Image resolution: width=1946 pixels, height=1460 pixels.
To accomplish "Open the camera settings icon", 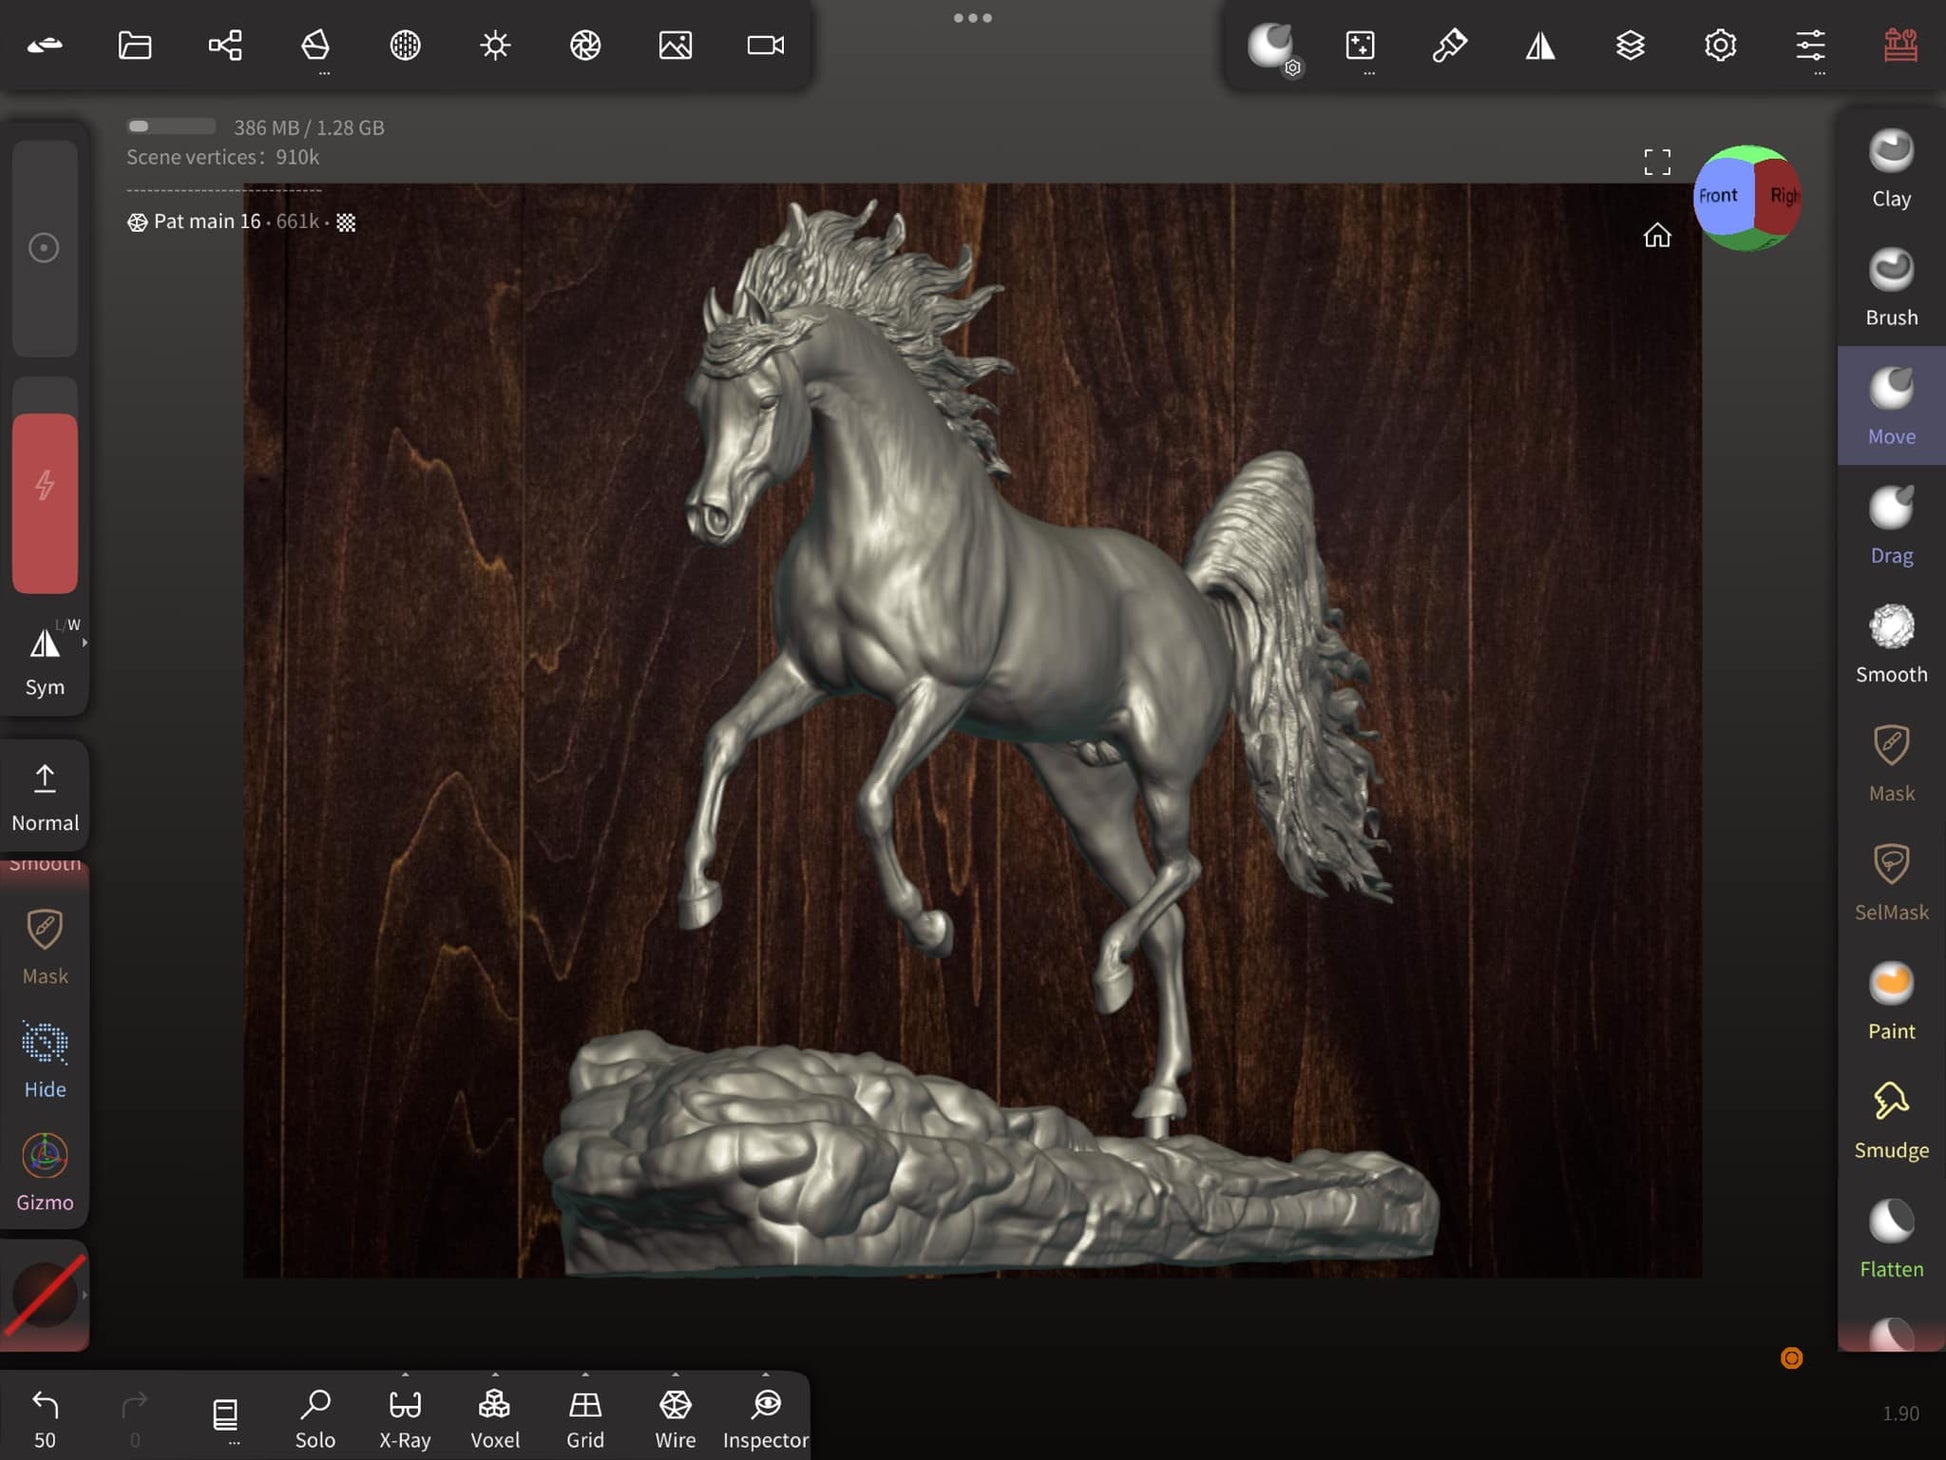I will point(766,45).
